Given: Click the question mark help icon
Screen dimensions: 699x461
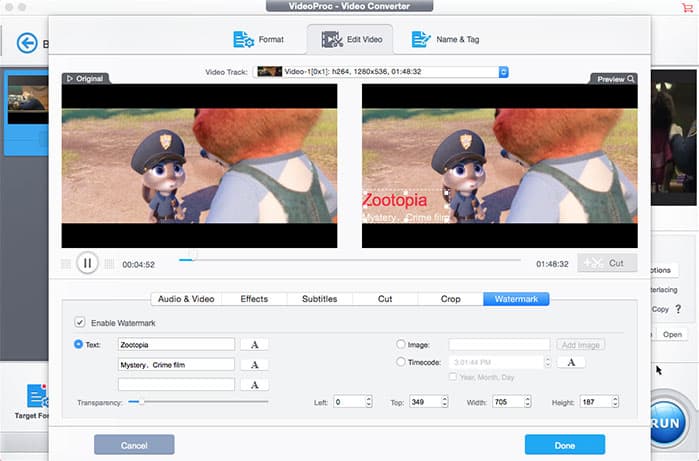Looking at the screenshot, I should (678, 309).
